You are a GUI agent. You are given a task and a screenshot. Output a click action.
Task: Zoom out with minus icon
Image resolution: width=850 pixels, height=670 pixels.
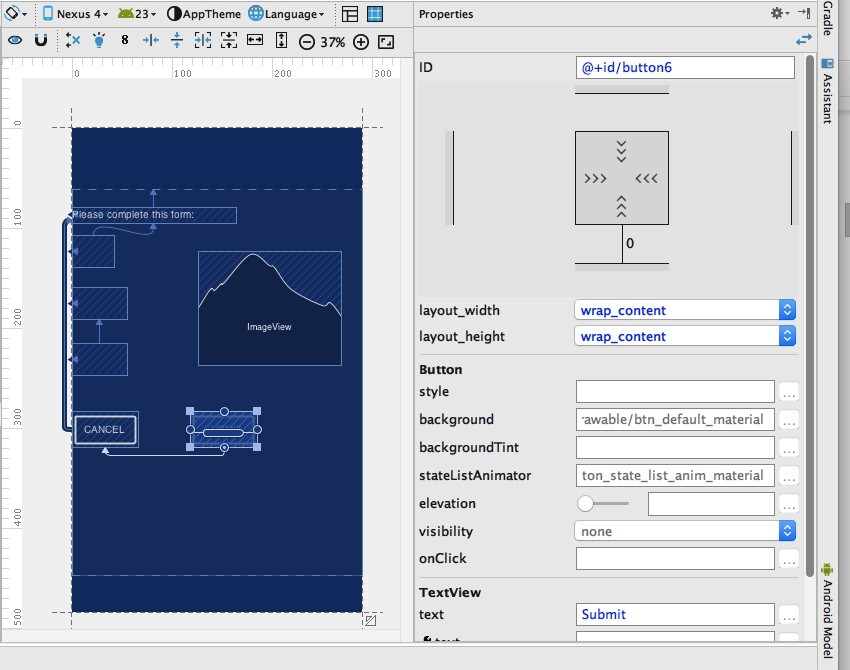(x=307, y=42)
